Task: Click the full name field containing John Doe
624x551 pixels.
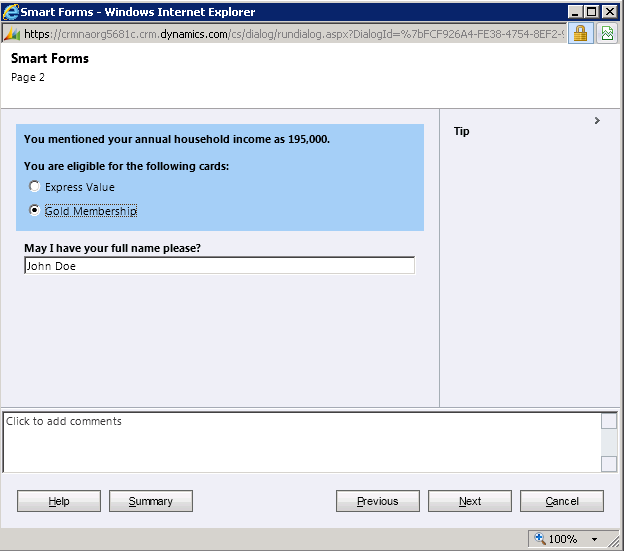Action: tap(218, 266)
